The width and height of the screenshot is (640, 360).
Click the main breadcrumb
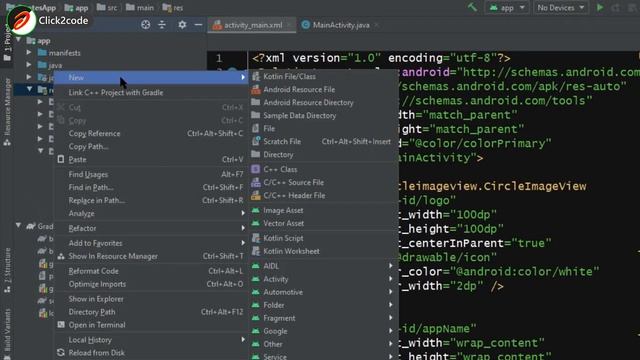[x=140, y=7]
